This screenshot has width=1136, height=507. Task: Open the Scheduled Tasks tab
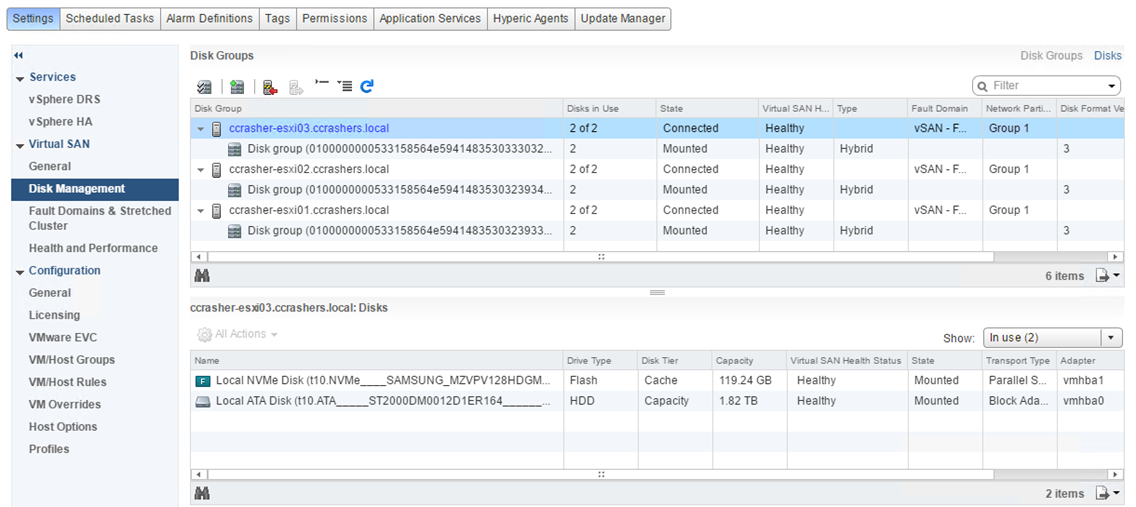click(x=110, y=19)
